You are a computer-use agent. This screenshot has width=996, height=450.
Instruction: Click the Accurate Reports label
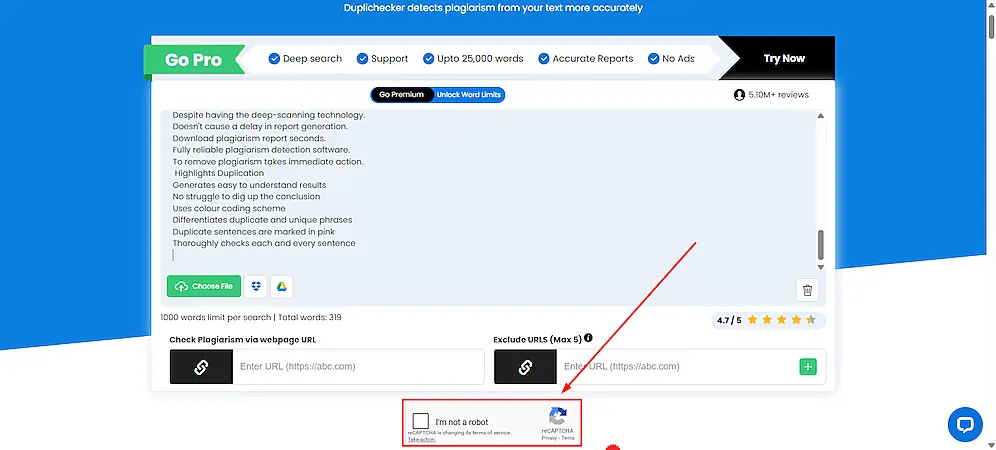click(x=593, y=58)
